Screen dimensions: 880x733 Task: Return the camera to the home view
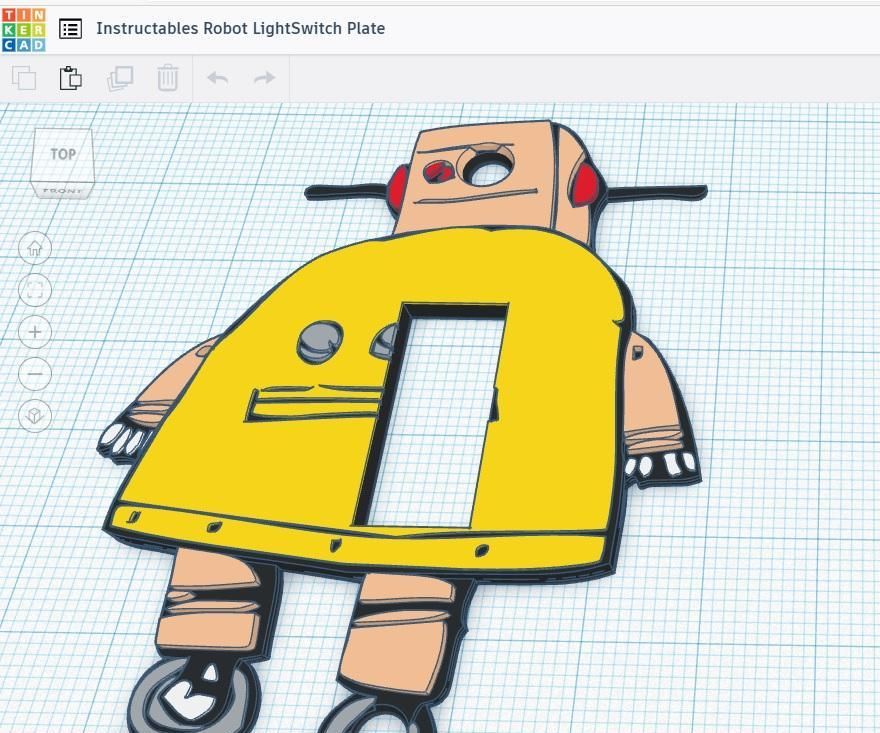tap(35, 248)
